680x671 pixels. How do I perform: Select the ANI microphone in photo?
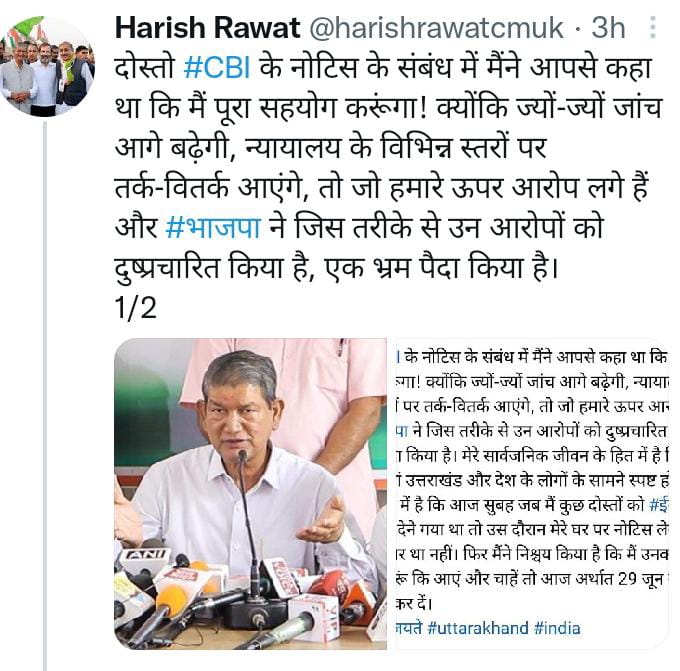coord(144,559)
